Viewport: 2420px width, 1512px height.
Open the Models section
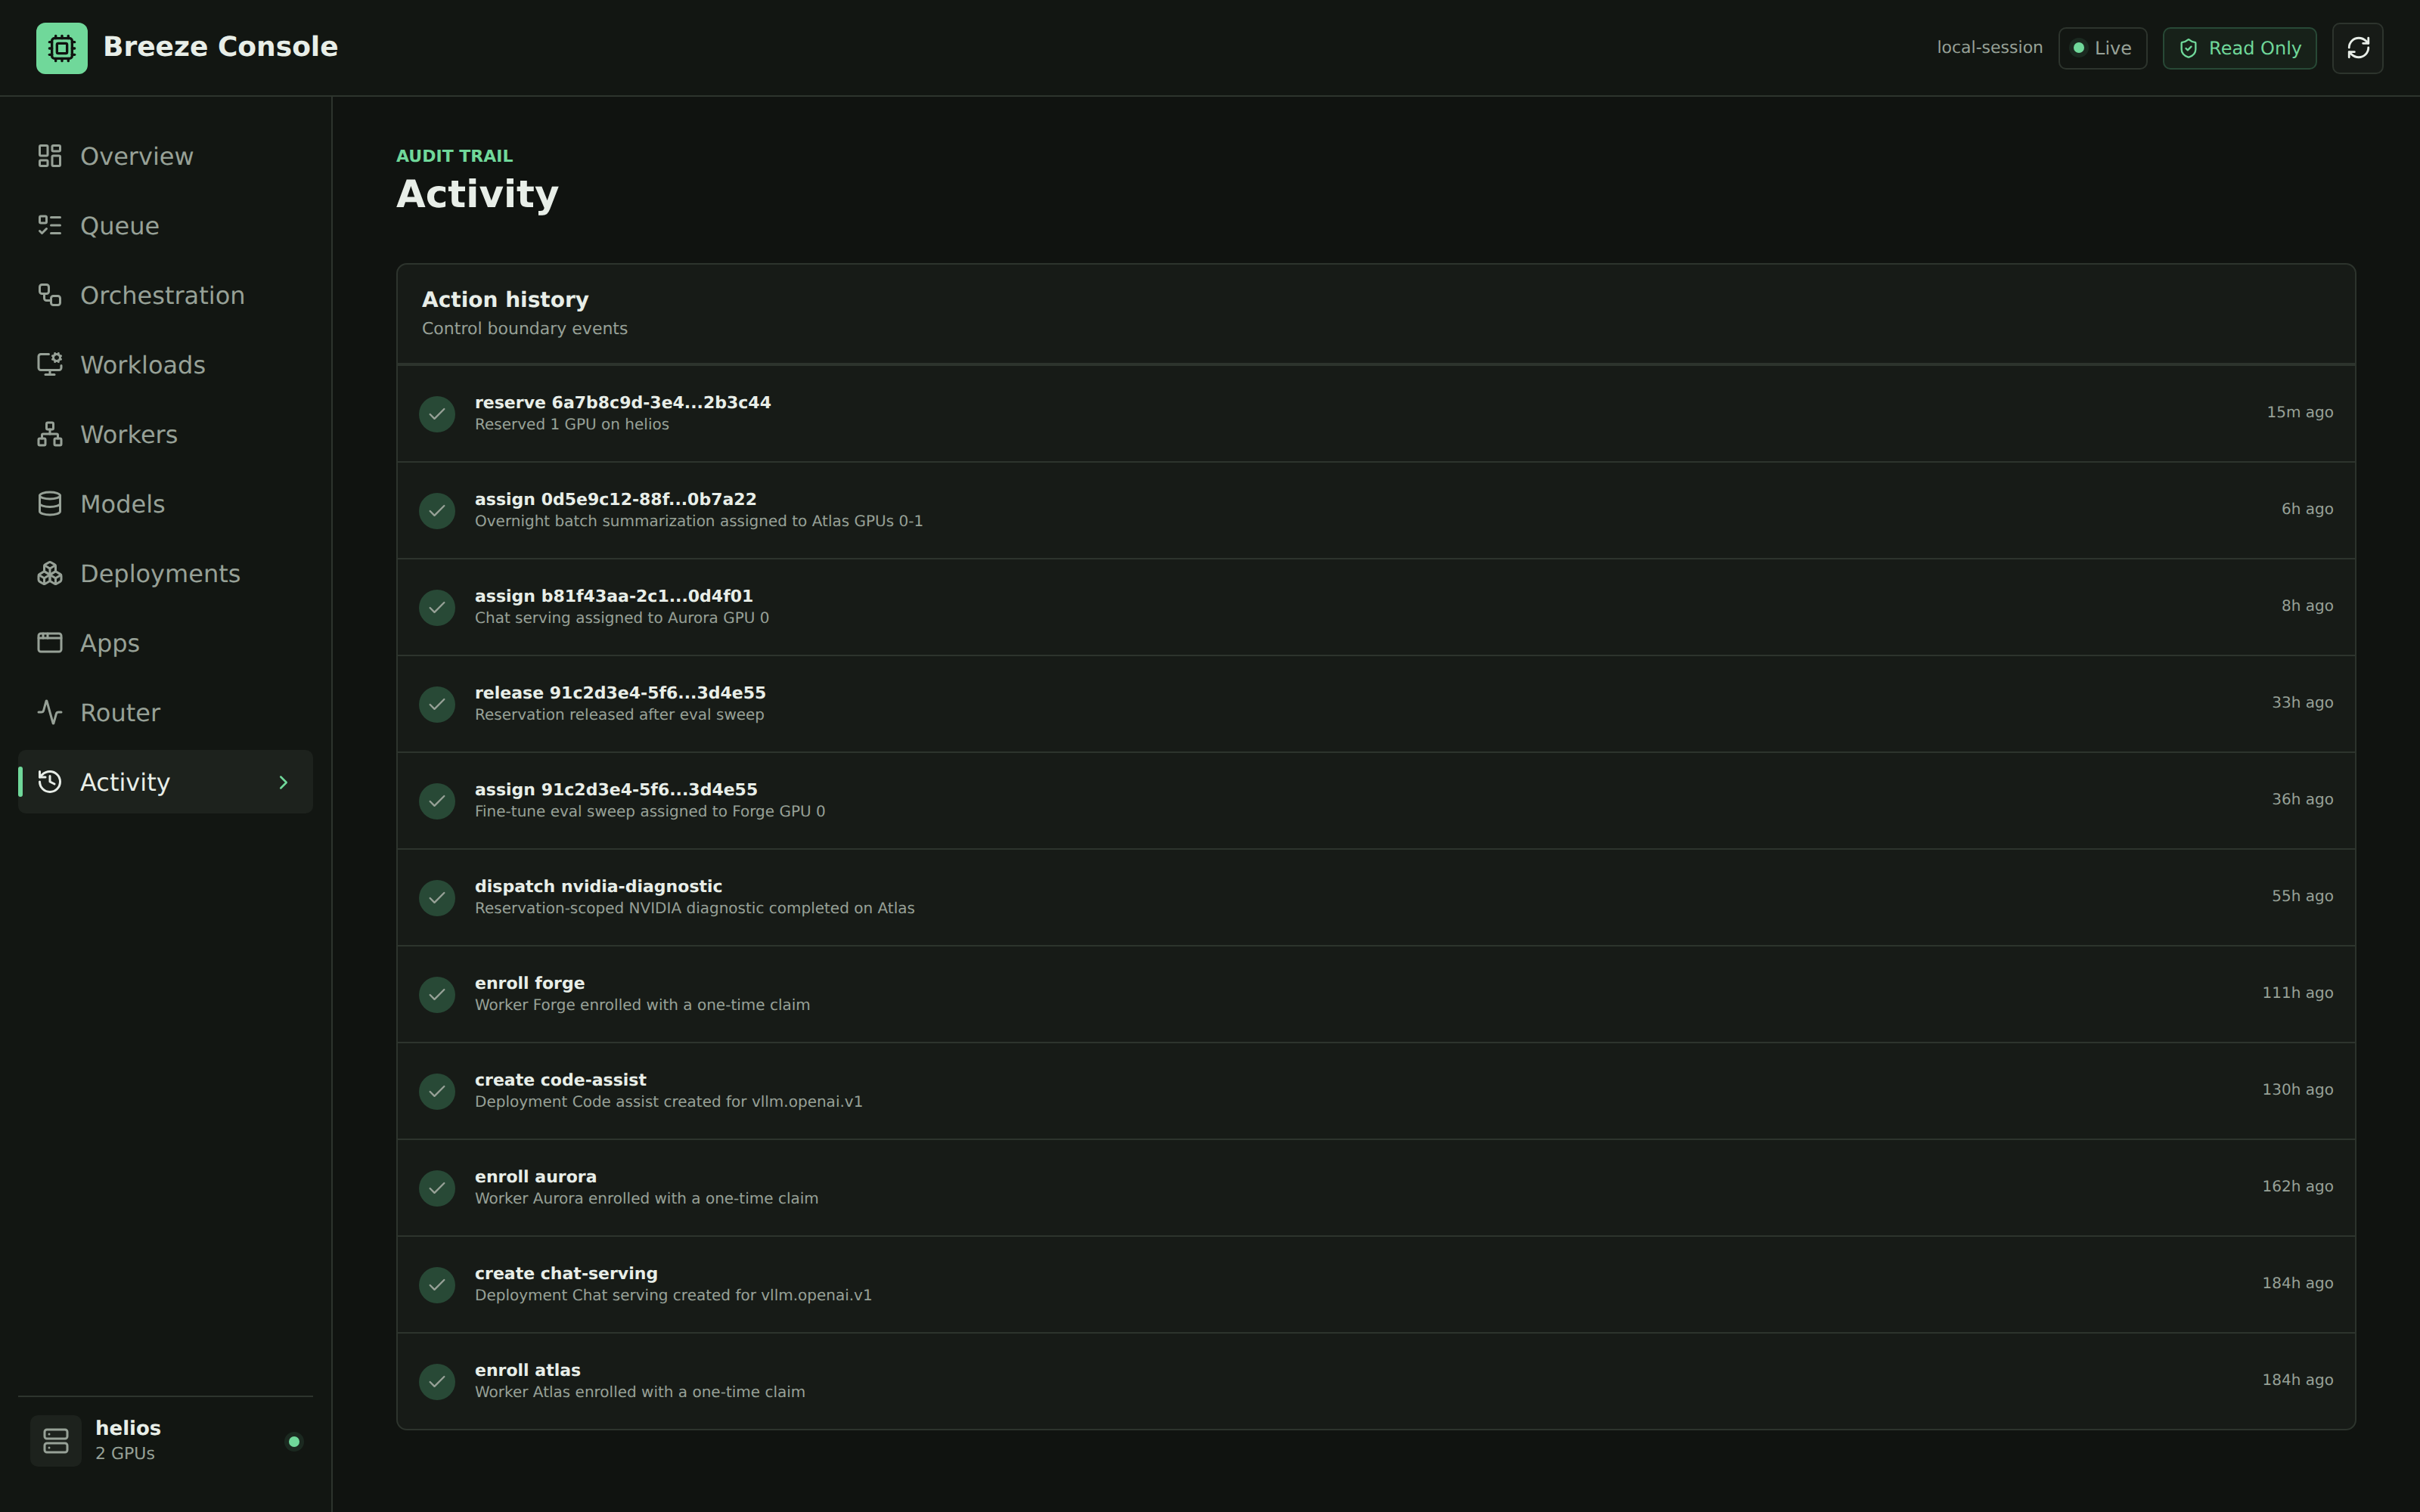click(165, 504)
